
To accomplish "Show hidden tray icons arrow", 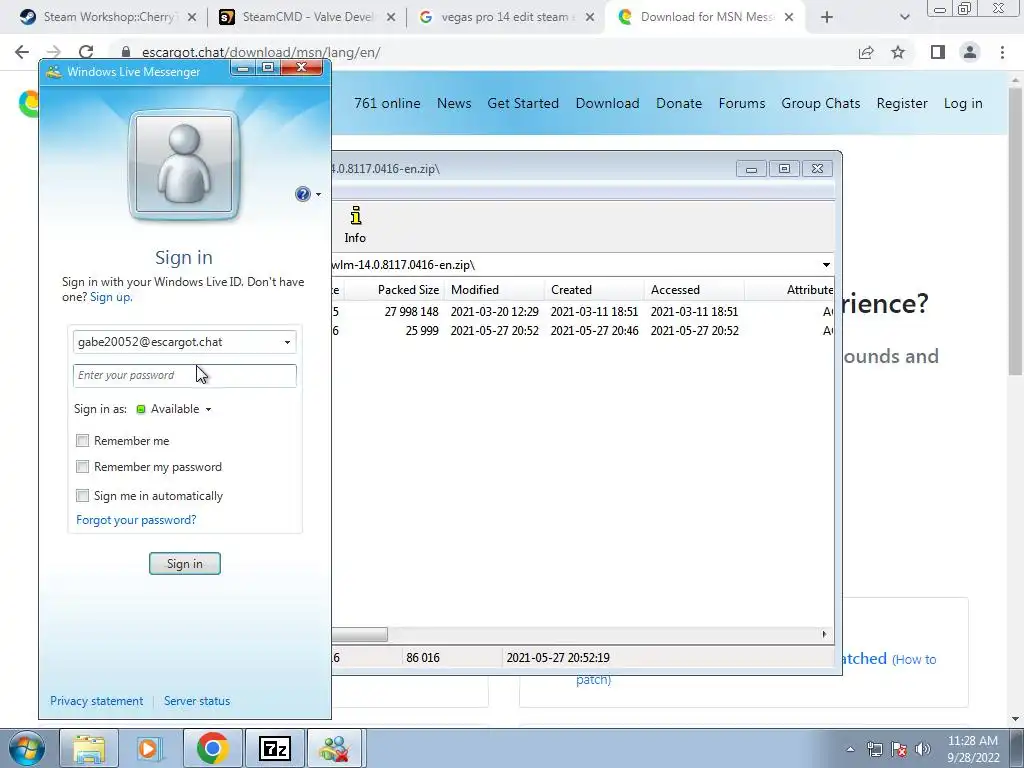I will [x=850, y=749].
